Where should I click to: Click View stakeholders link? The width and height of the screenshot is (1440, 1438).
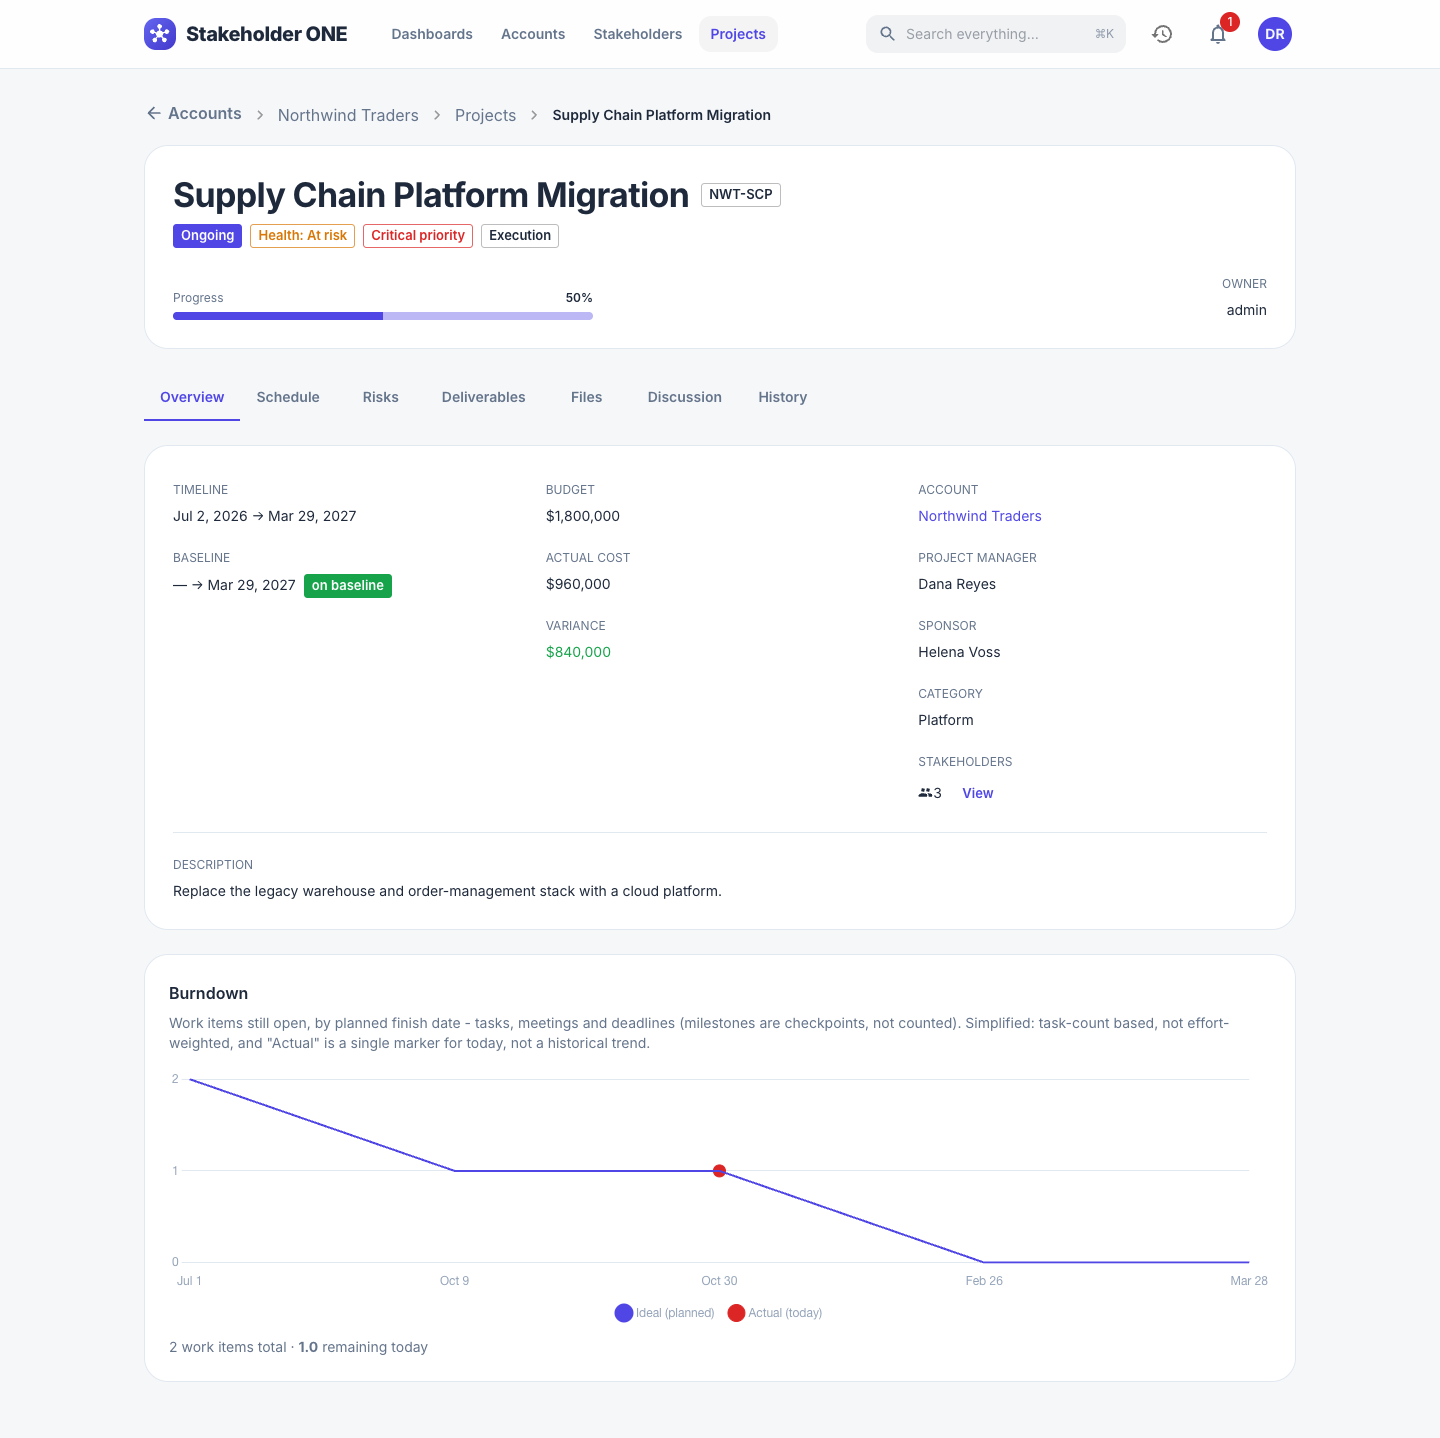pos(978,793)
